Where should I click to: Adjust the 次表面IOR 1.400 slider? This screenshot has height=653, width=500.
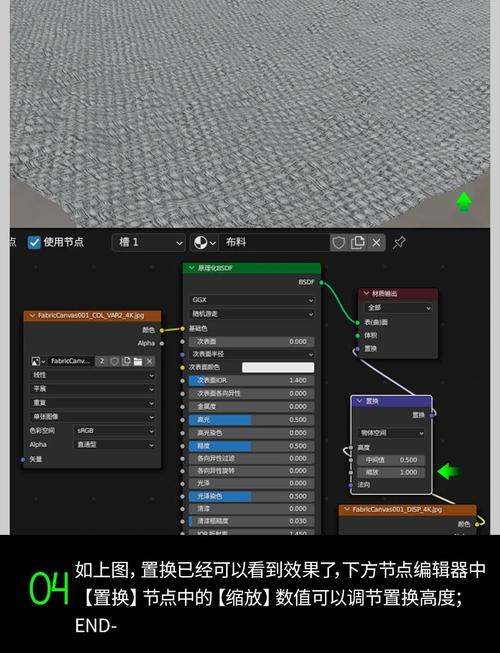[251, 381]
